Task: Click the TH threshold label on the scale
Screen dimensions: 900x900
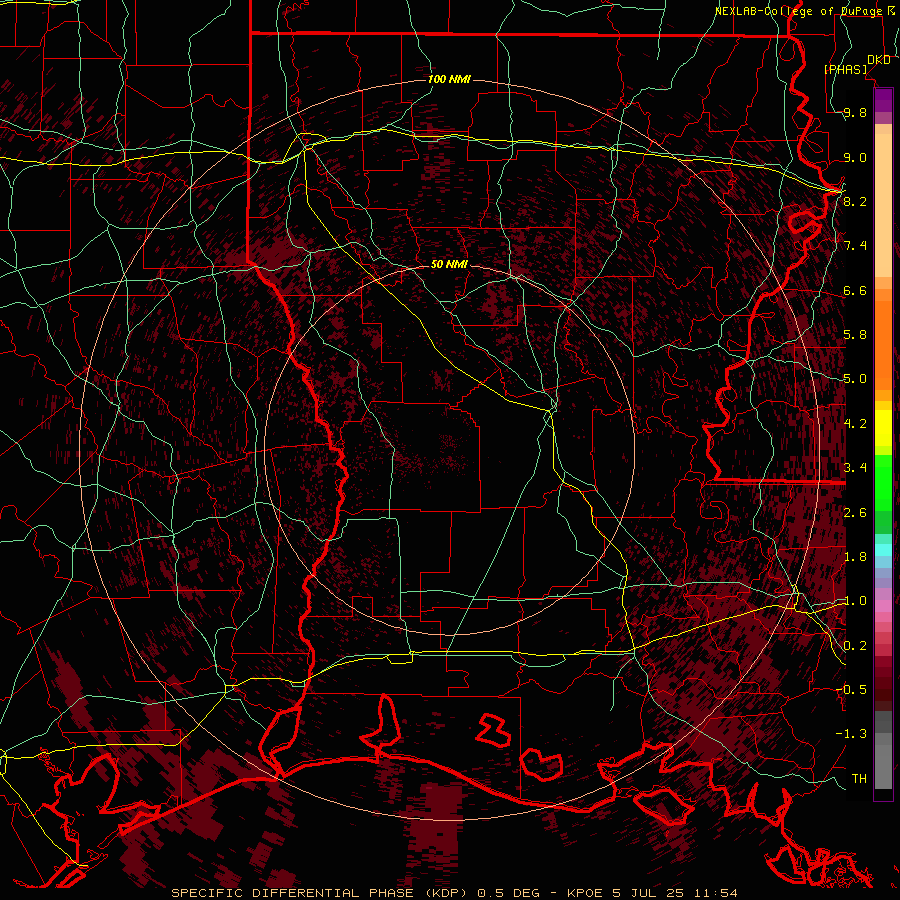Action: tap(859, 778)
